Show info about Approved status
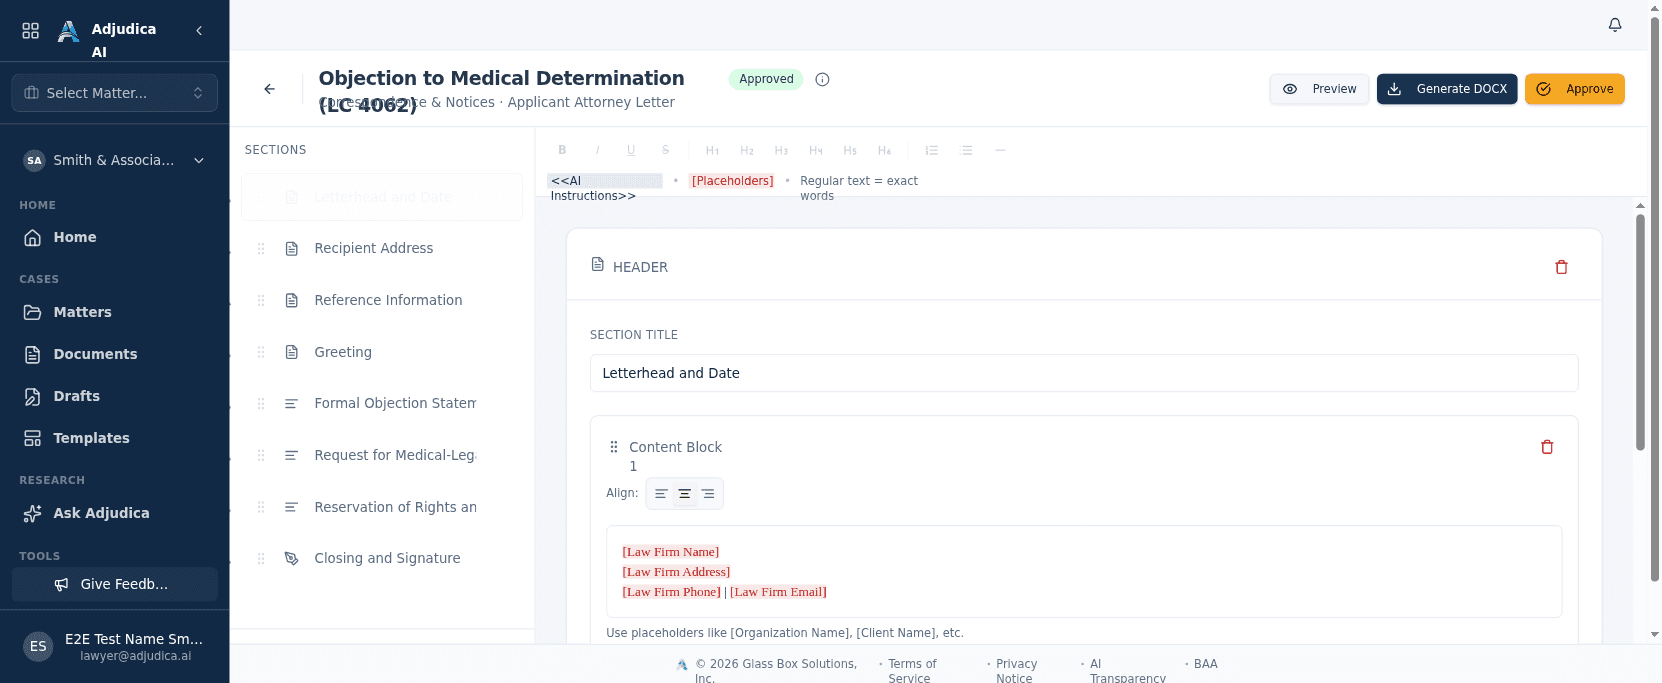Image resolution: width=1662 pixels, height=683 pixels. tap(822, 79)
